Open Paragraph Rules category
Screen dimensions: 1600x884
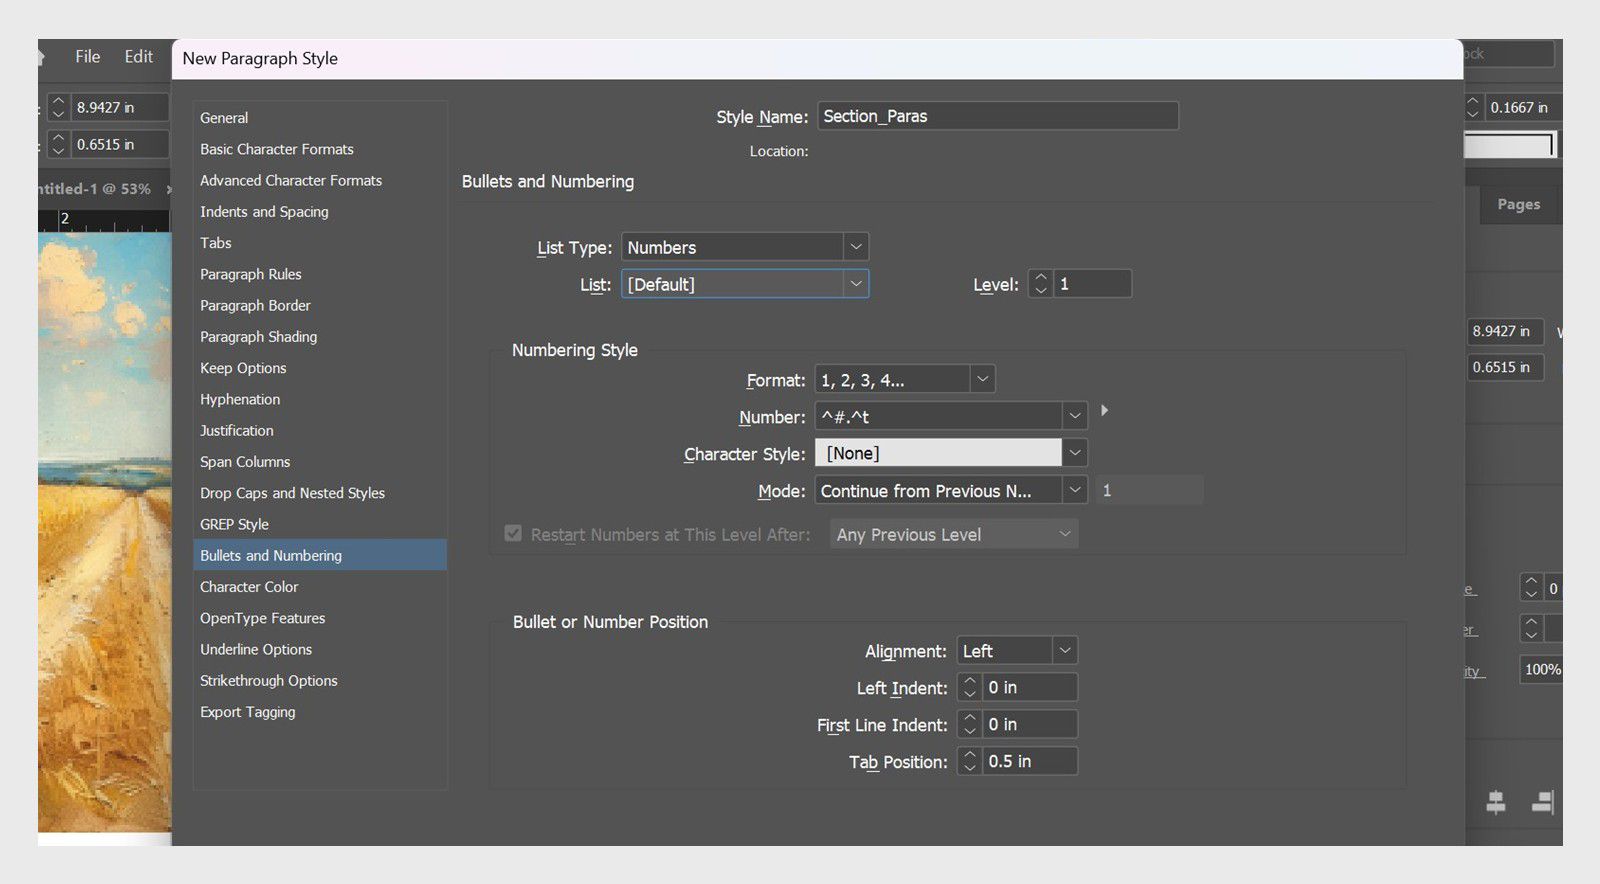click(319, 274)
